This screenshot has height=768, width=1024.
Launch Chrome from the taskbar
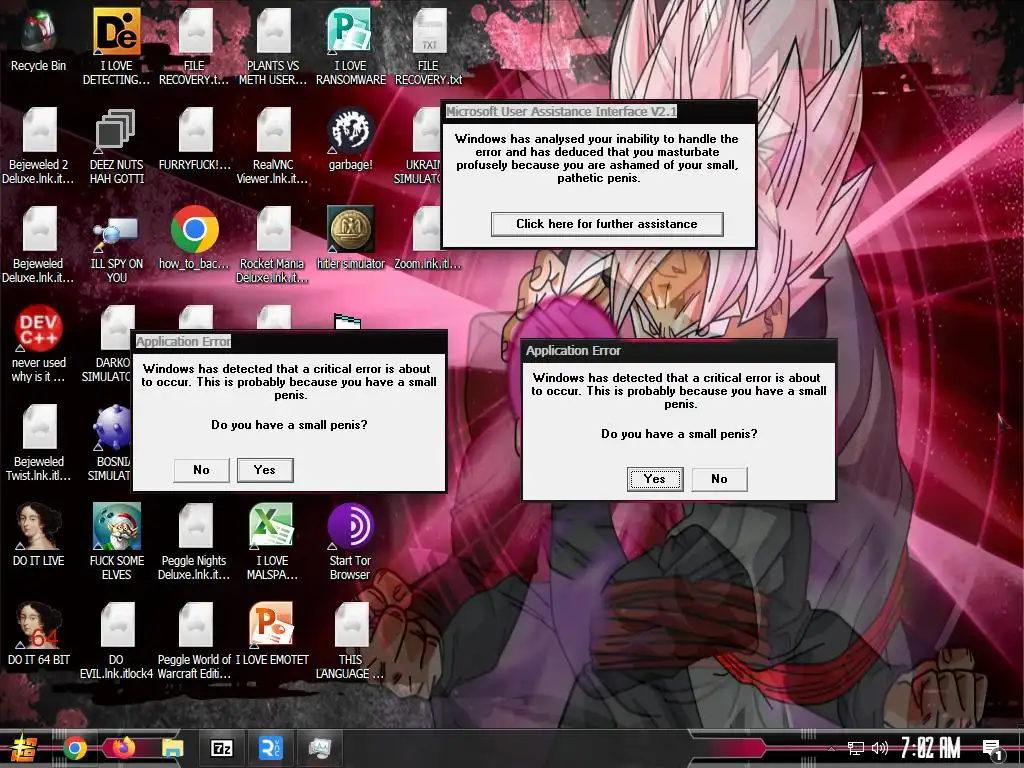pyautogui.click(x=74, y=748)
